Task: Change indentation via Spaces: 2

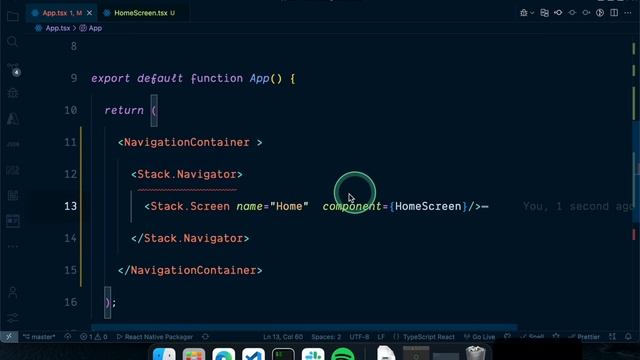Action: 326,337
